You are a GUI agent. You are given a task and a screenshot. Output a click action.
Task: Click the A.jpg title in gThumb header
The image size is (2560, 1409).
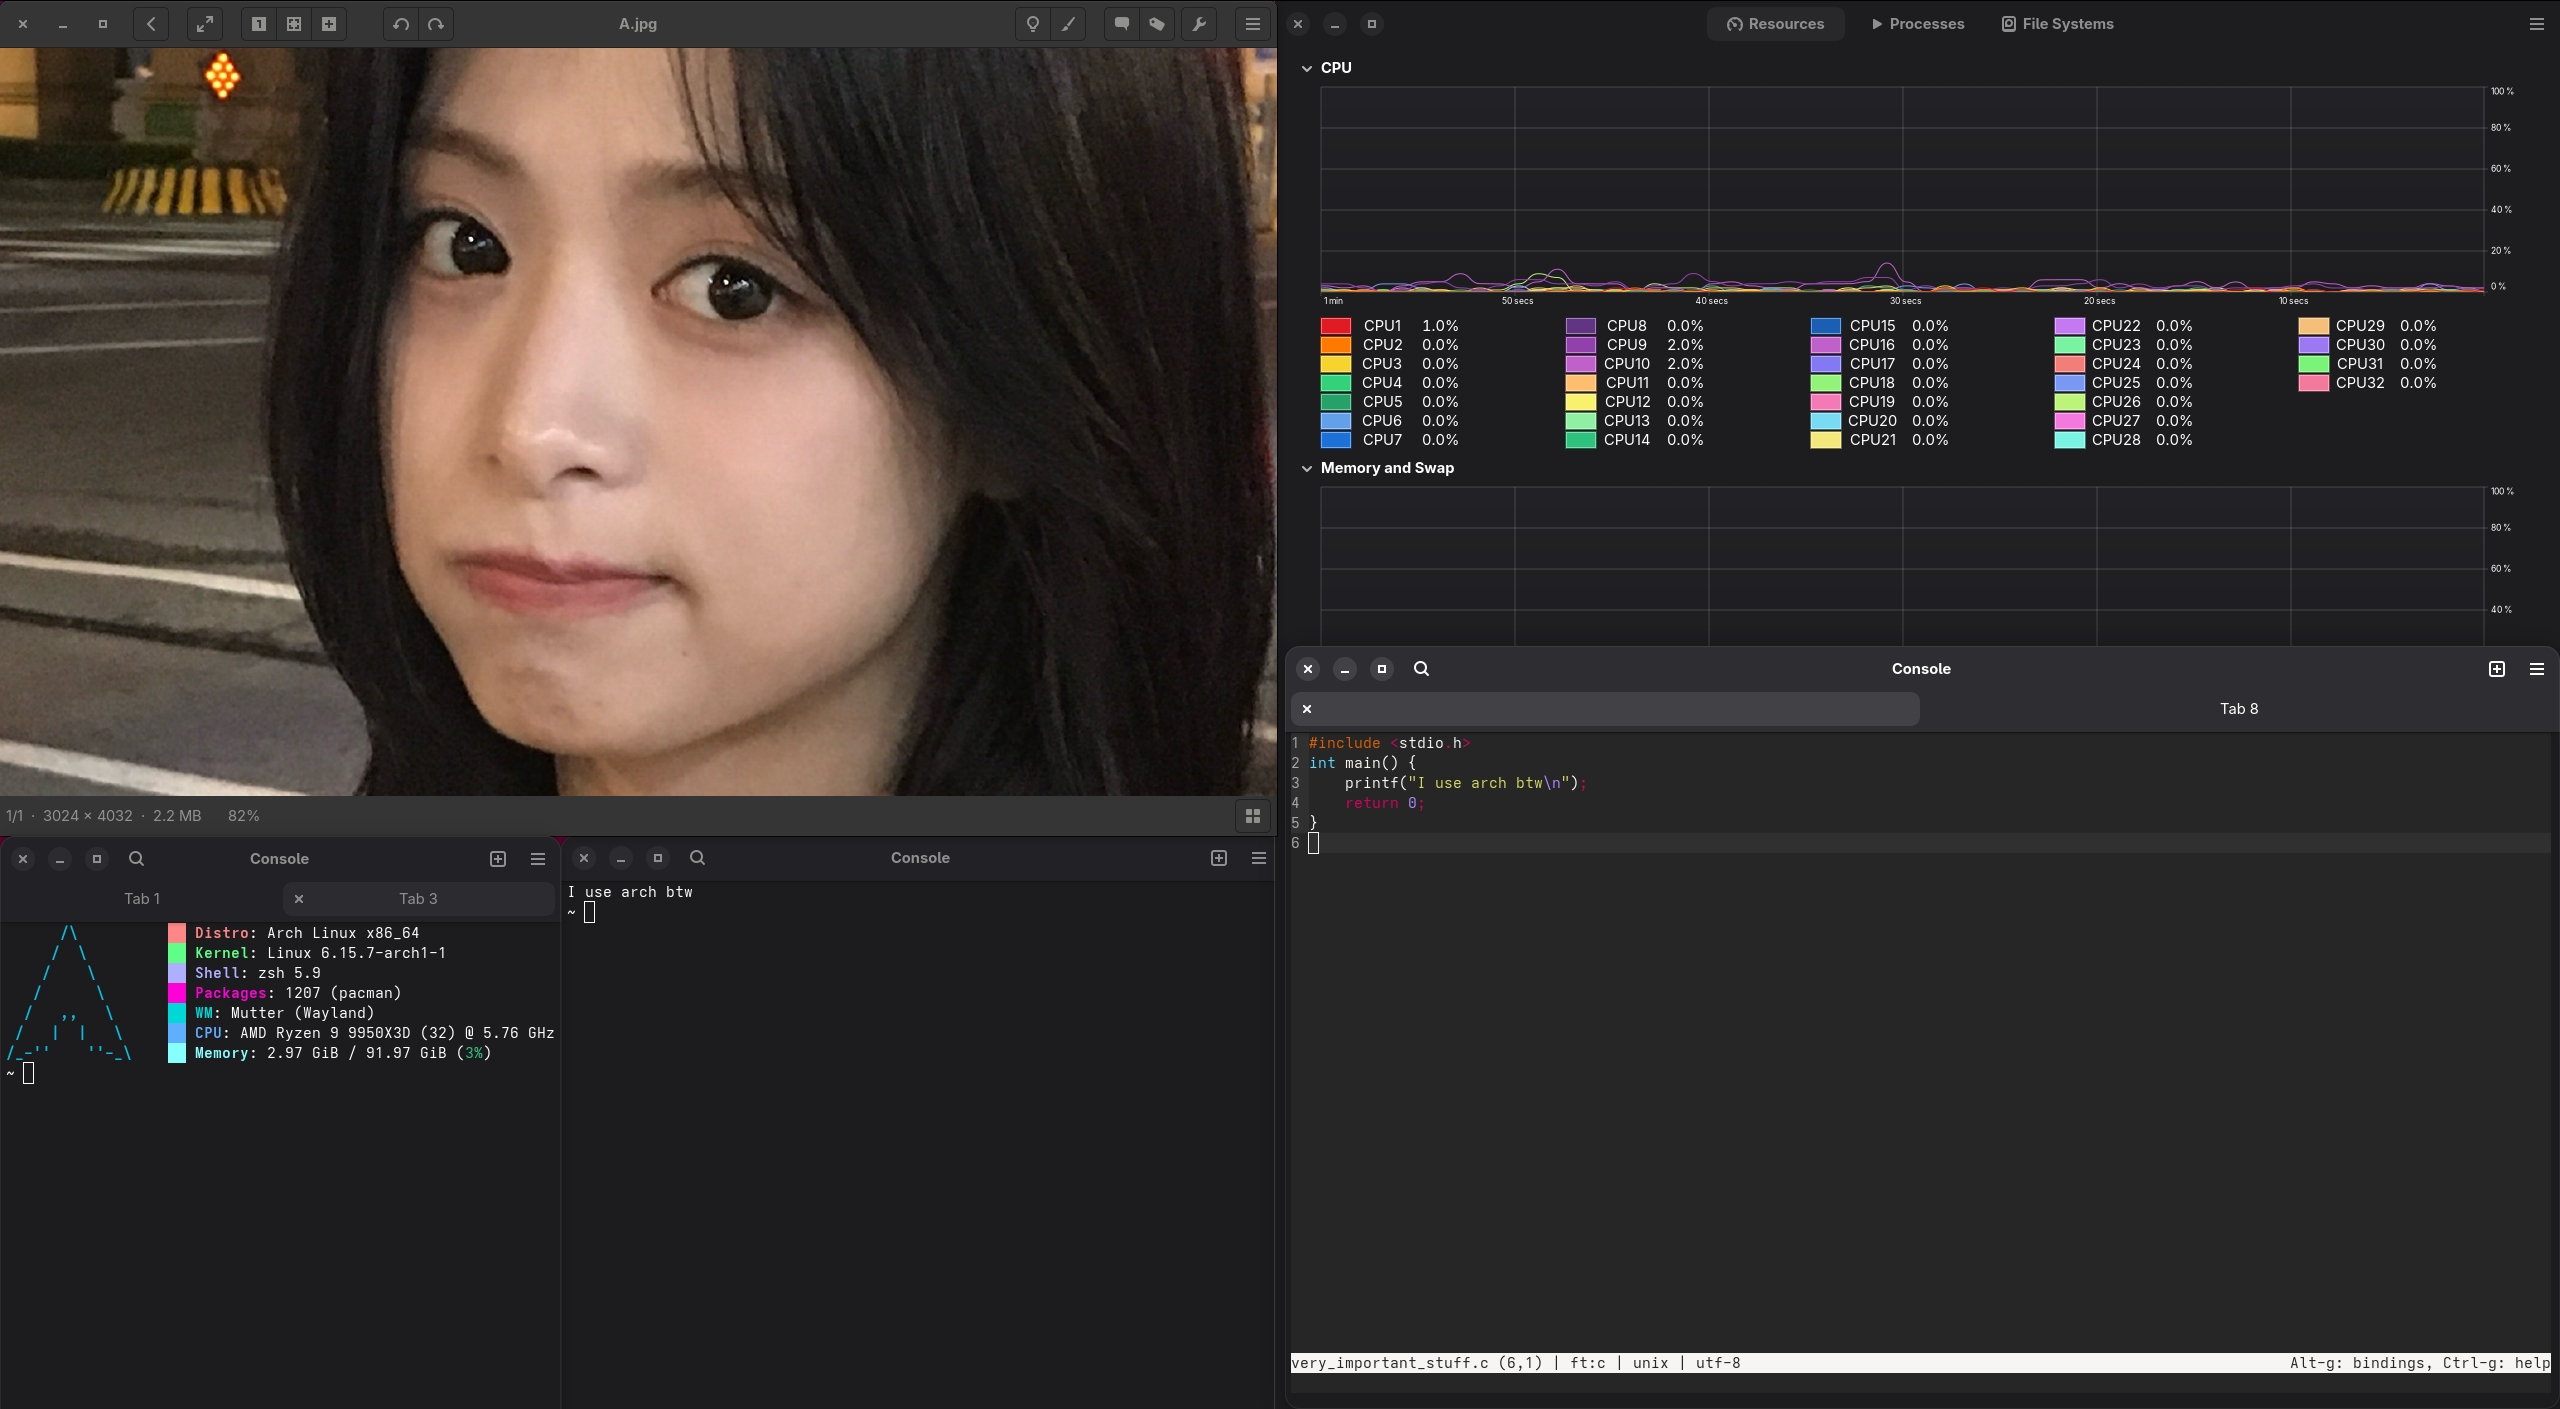tap(638, 24)
